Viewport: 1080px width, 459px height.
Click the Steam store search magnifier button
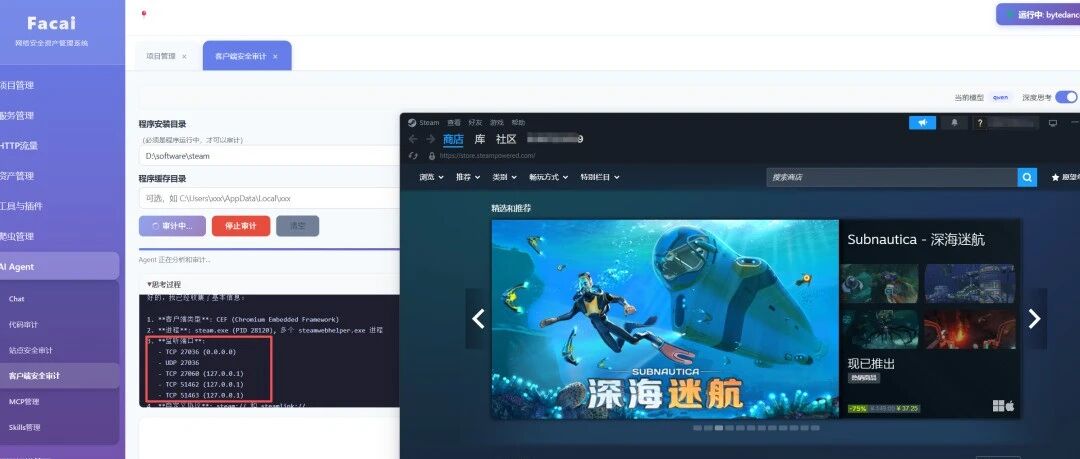(x=1027, y=177)
